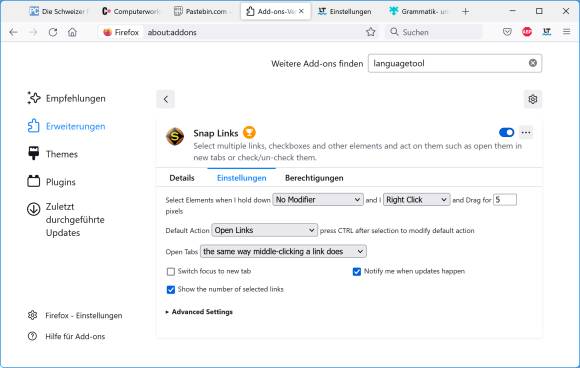Open the Pocket icon in the toolbar
The height and width of the screenshot is (368, 580).
[x=507, y=32]
